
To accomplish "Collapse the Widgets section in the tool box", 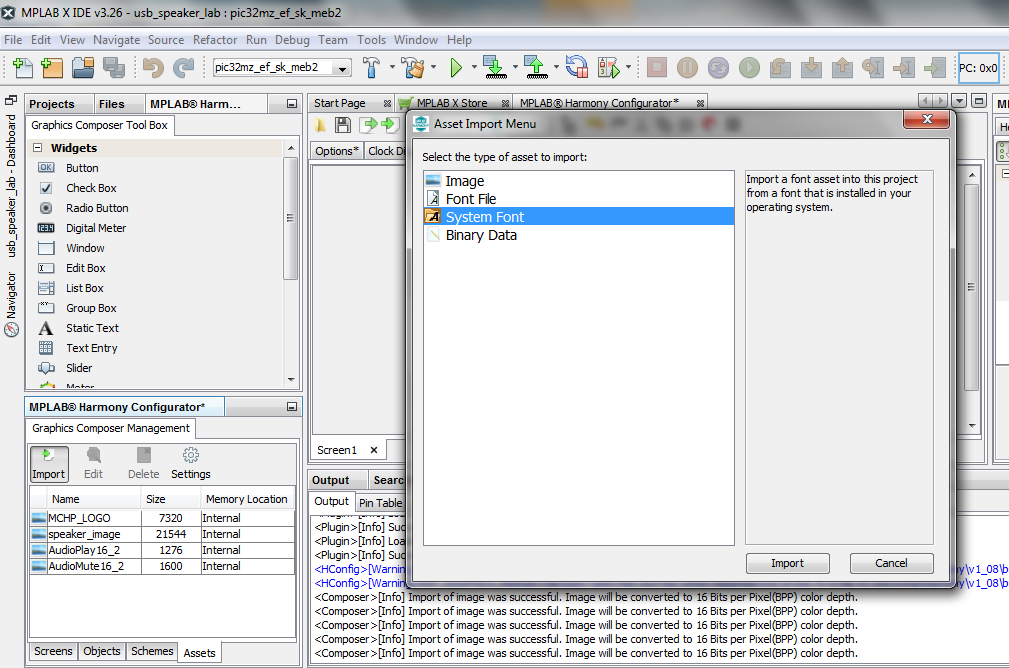I will coord(38,148).
